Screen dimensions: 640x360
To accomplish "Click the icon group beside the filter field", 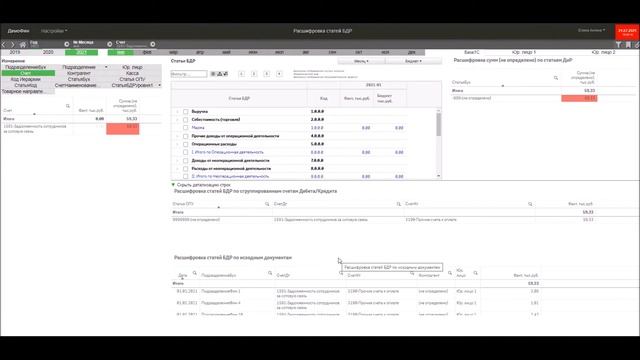I will click(x=219, y=74).
